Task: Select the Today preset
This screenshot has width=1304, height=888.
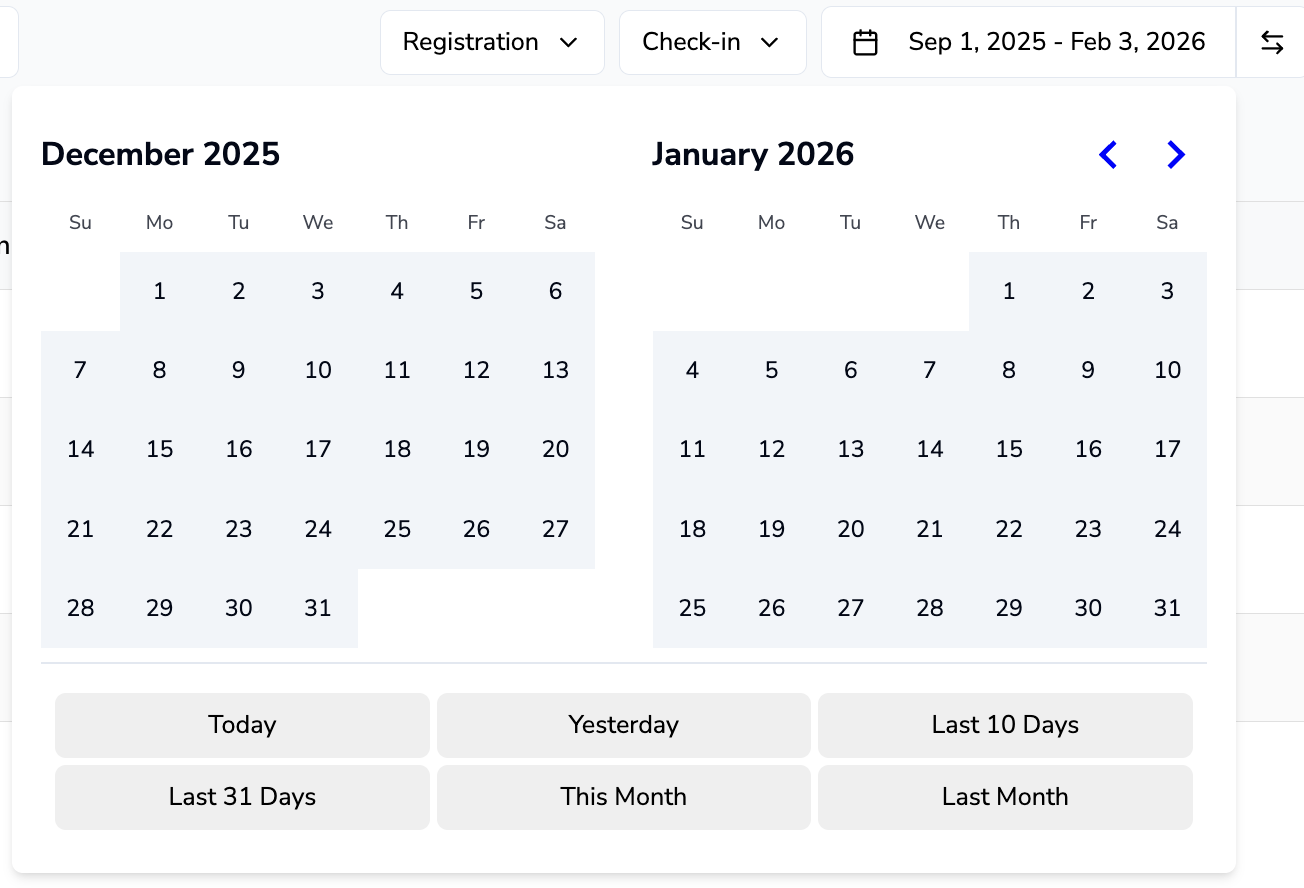Action: coord(242,725)
